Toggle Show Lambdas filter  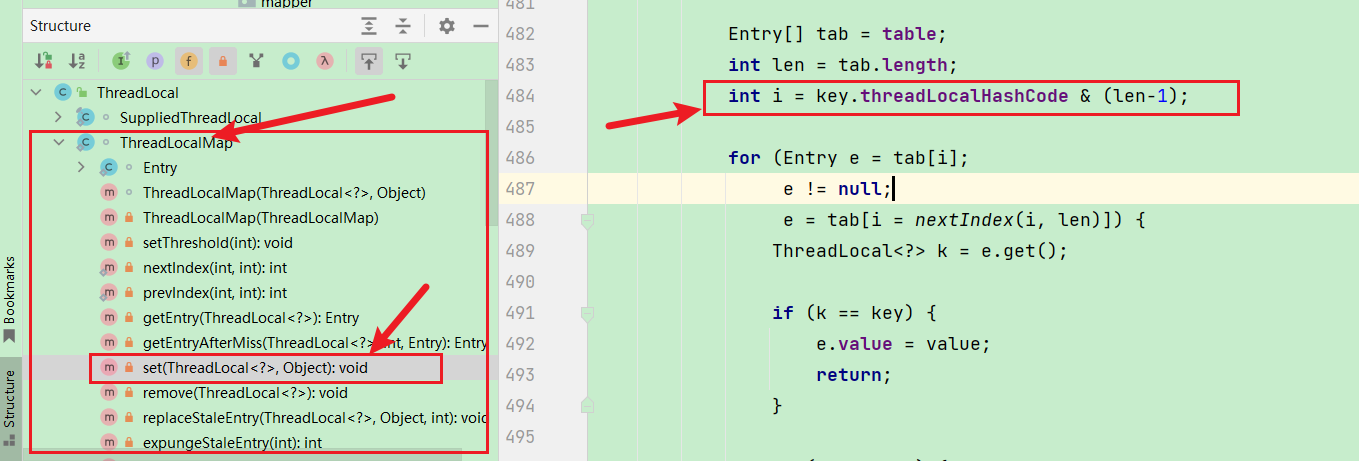click(x=324, y=61)
